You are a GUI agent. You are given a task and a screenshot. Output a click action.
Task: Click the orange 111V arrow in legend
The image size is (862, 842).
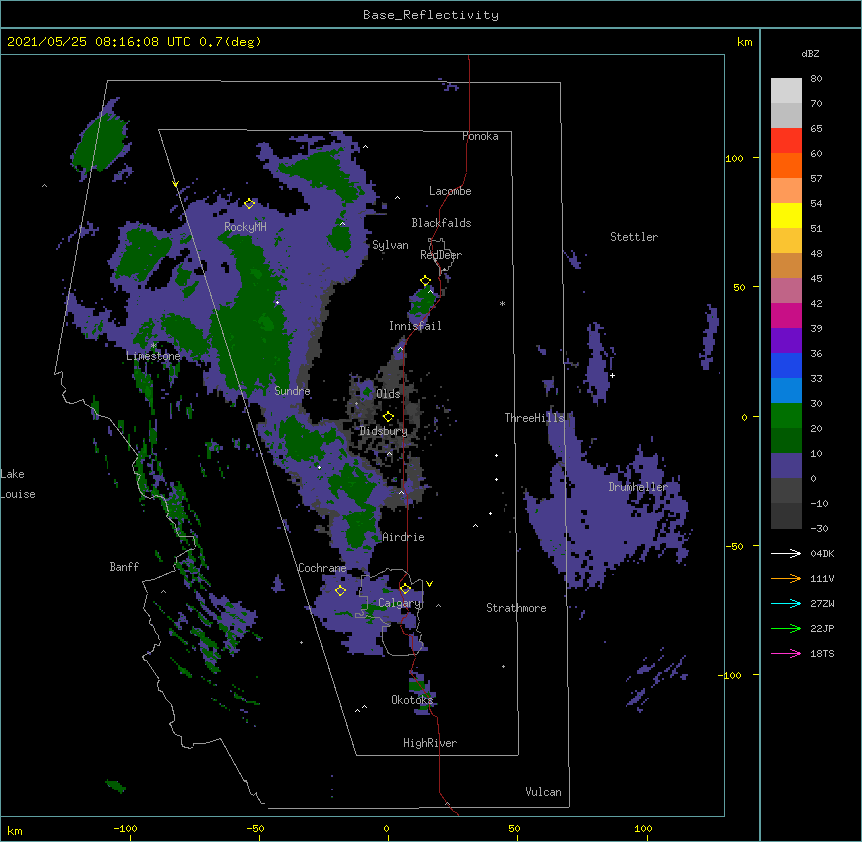(786, 578)
